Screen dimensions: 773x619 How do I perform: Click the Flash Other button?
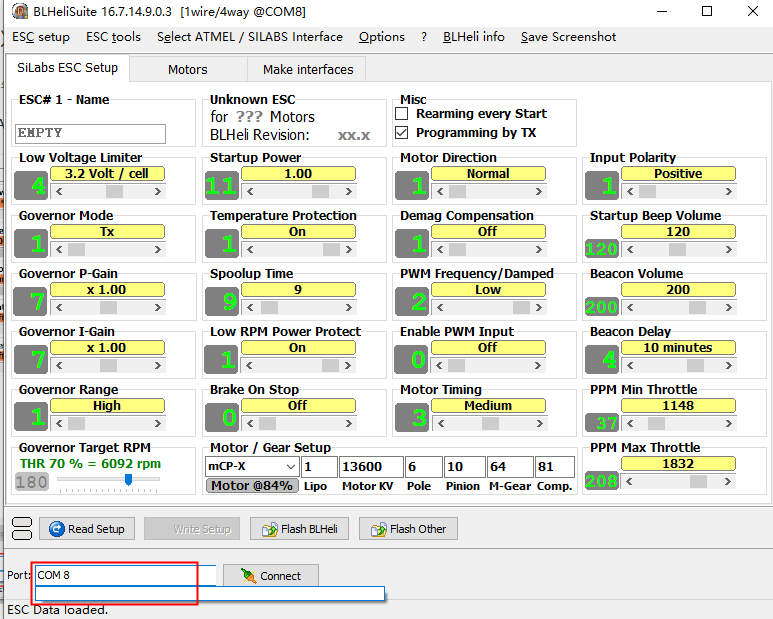pos(408,529)
